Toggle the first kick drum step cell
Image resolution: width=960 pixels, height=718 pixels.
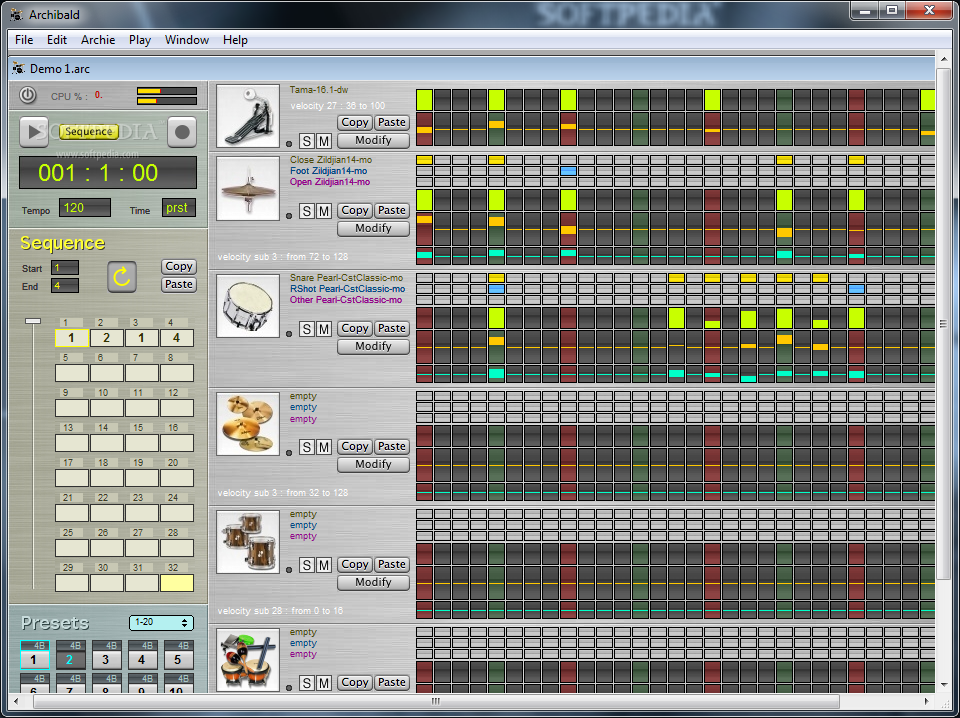[x=424, y=100]
